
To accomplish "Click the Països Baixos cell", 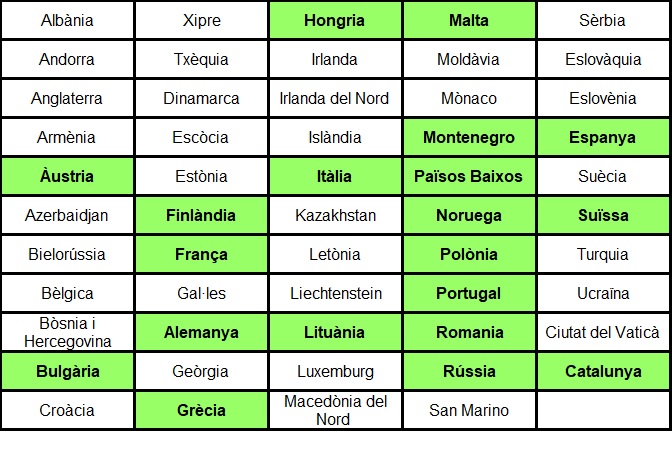I will [469, 176].
